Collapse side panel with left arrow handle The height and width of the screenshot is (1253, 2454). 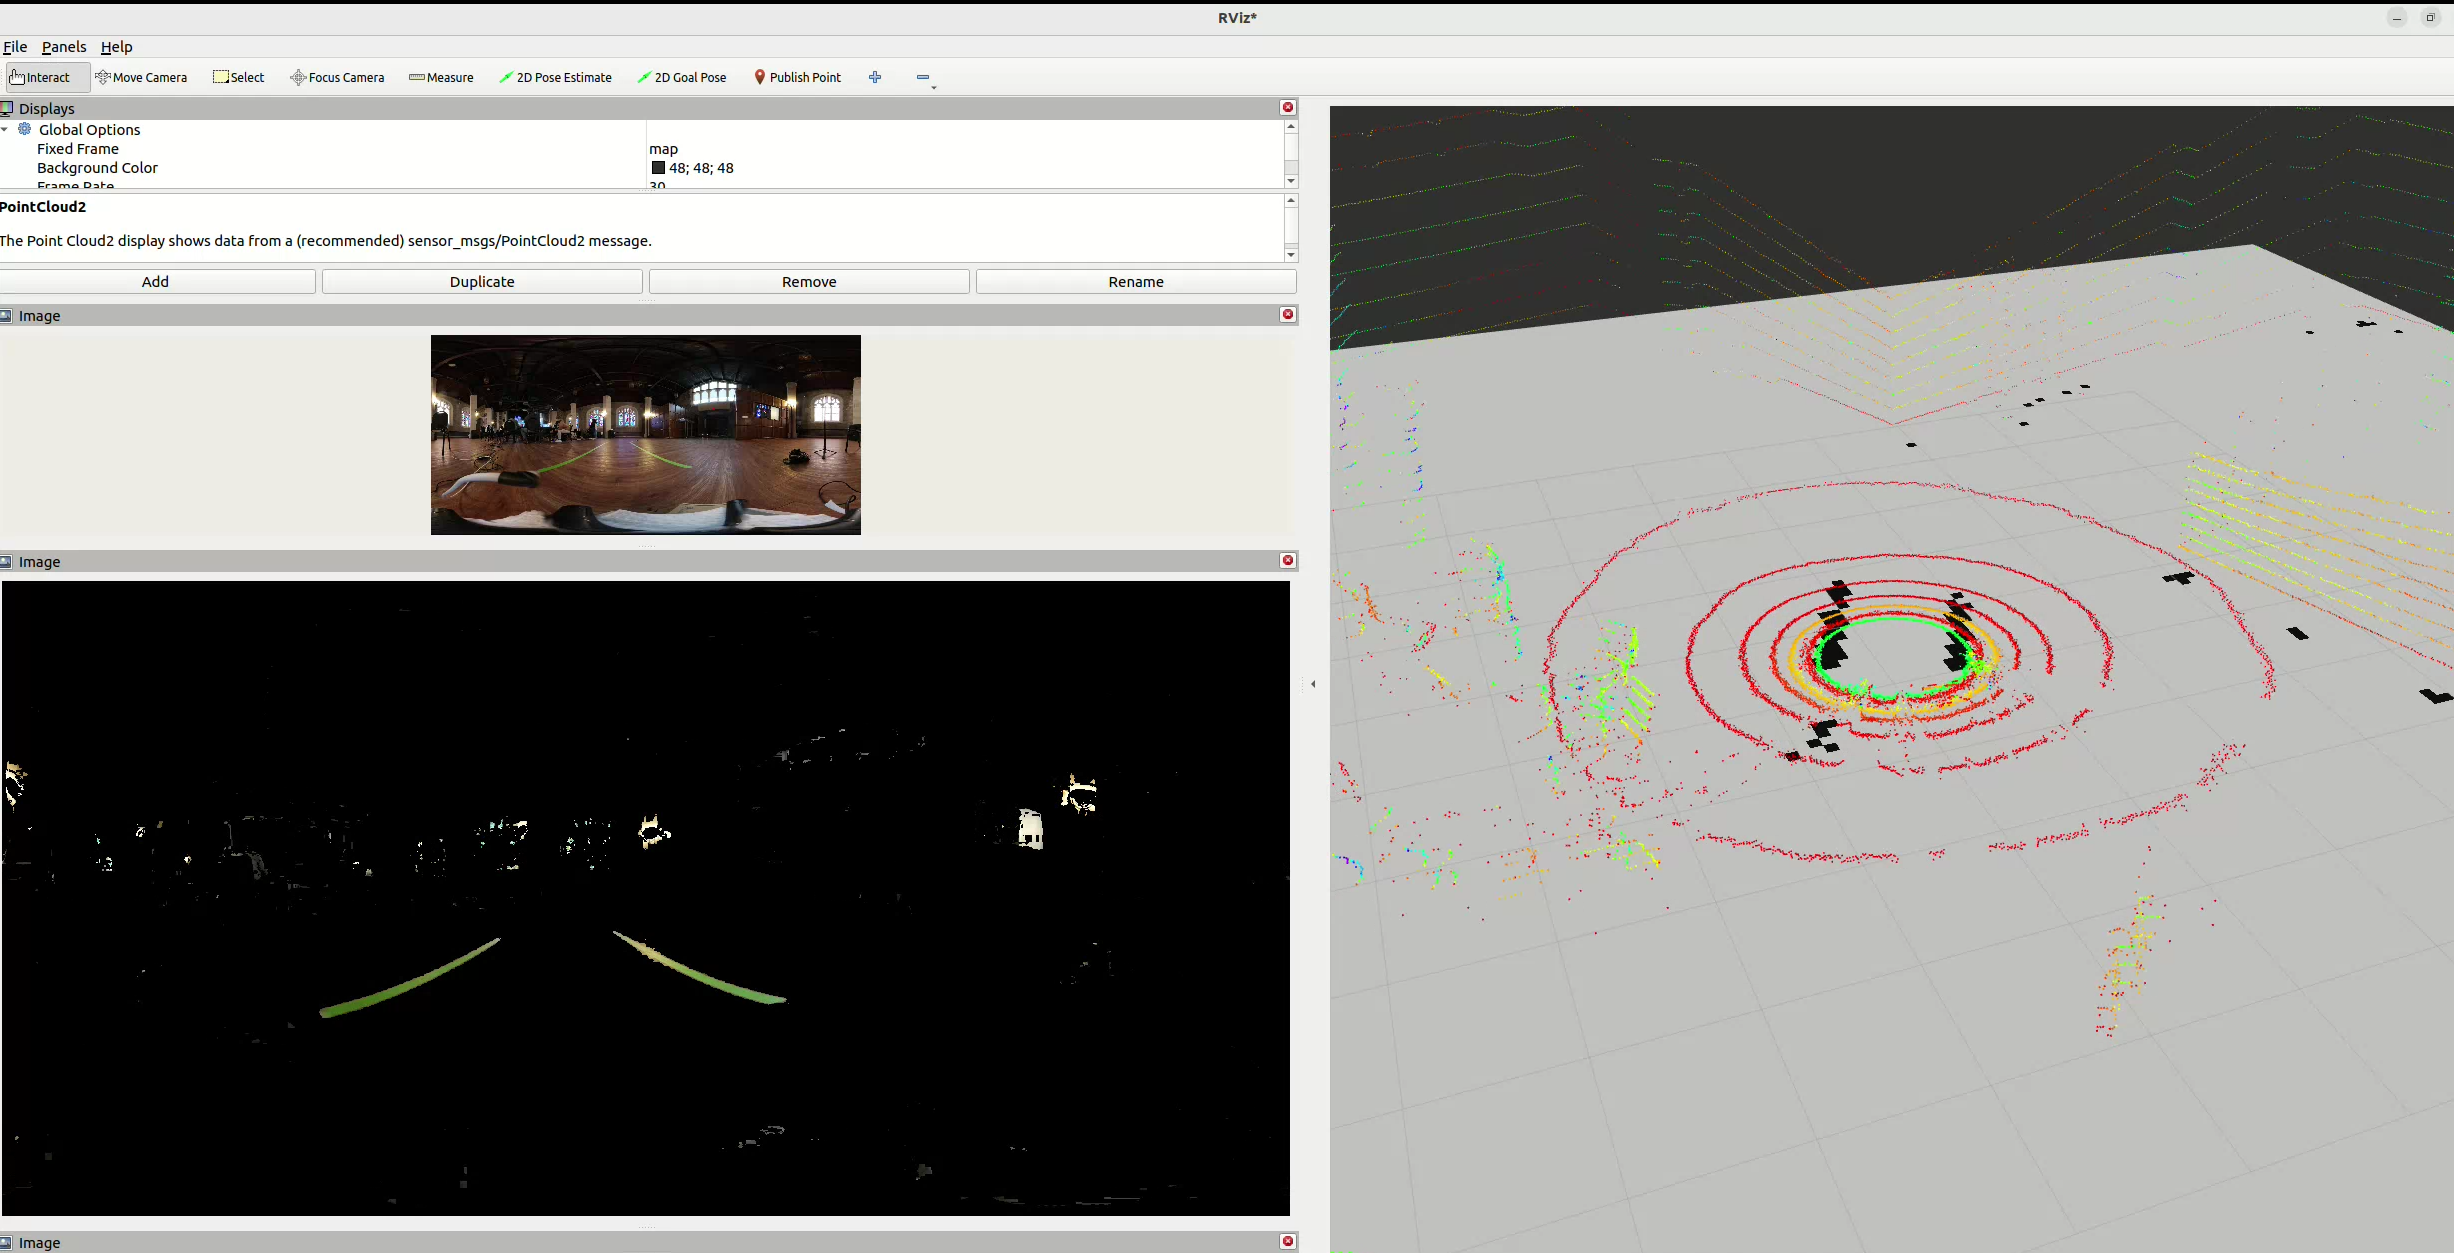(1313, 684)
